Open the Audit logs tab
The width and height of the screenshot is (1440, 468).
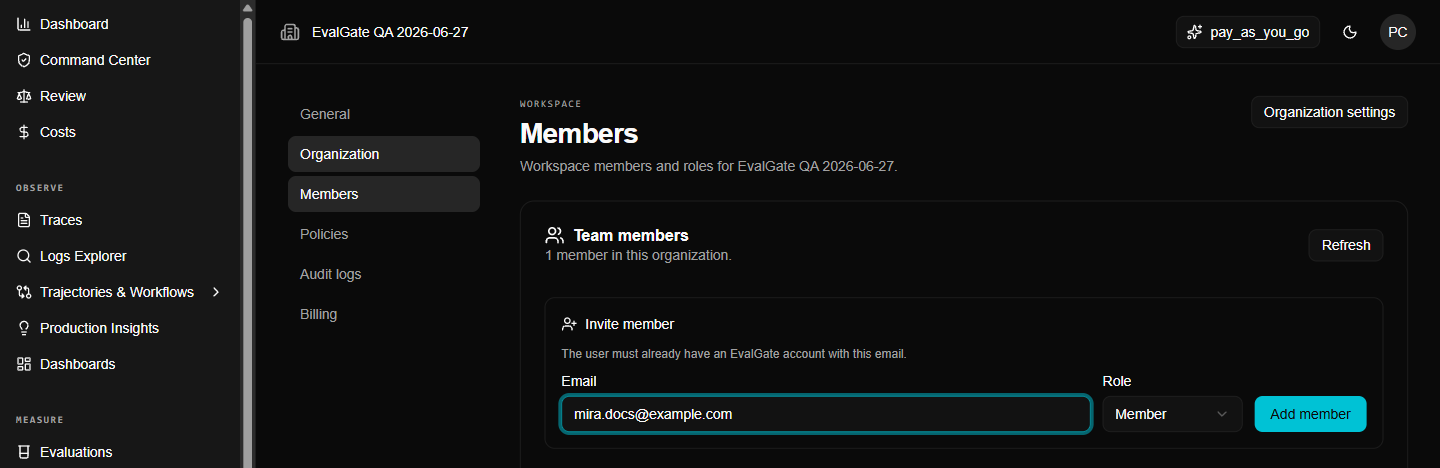click(384, 274)
